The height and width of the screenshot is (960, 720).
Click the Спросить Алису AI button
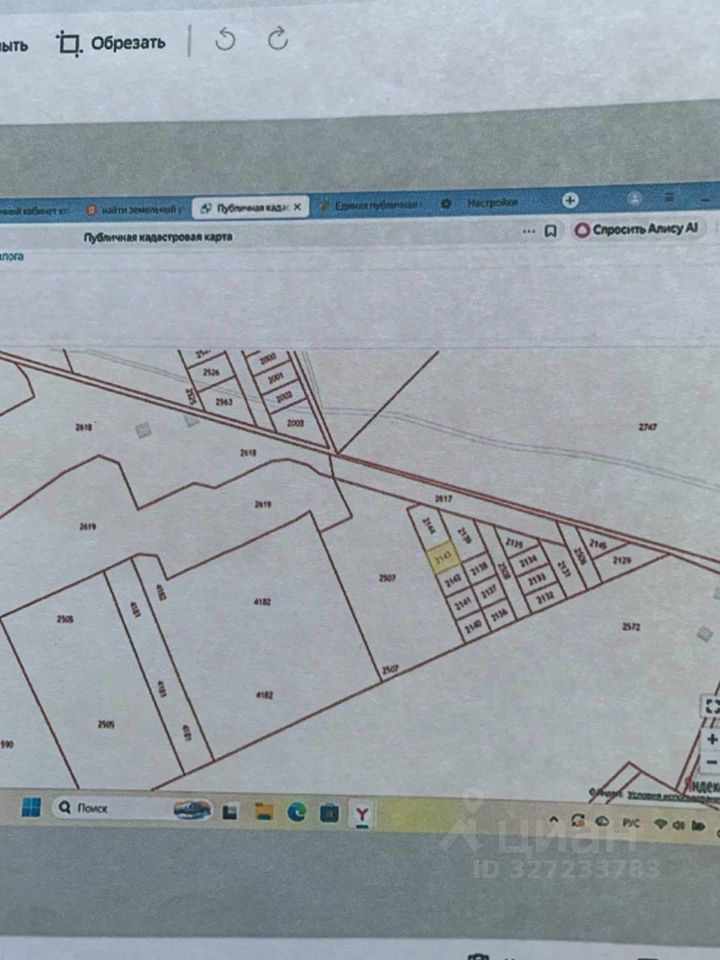[636, 229]
